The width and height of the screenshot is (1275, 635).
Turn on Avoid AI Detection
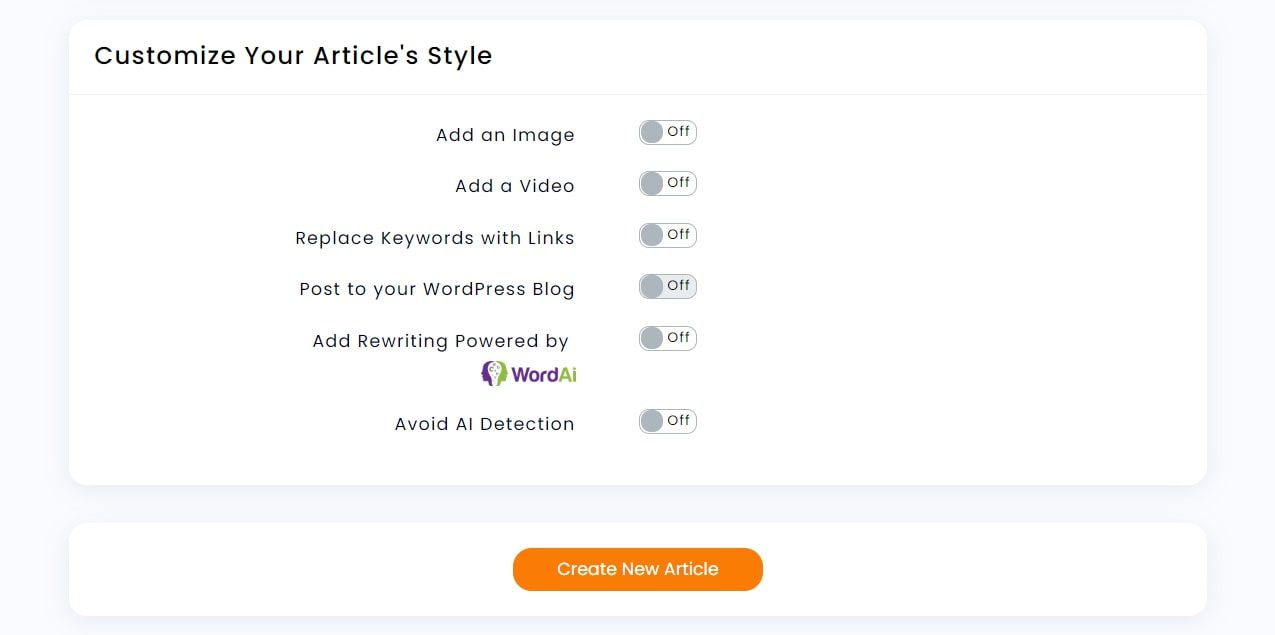[667, 421]
